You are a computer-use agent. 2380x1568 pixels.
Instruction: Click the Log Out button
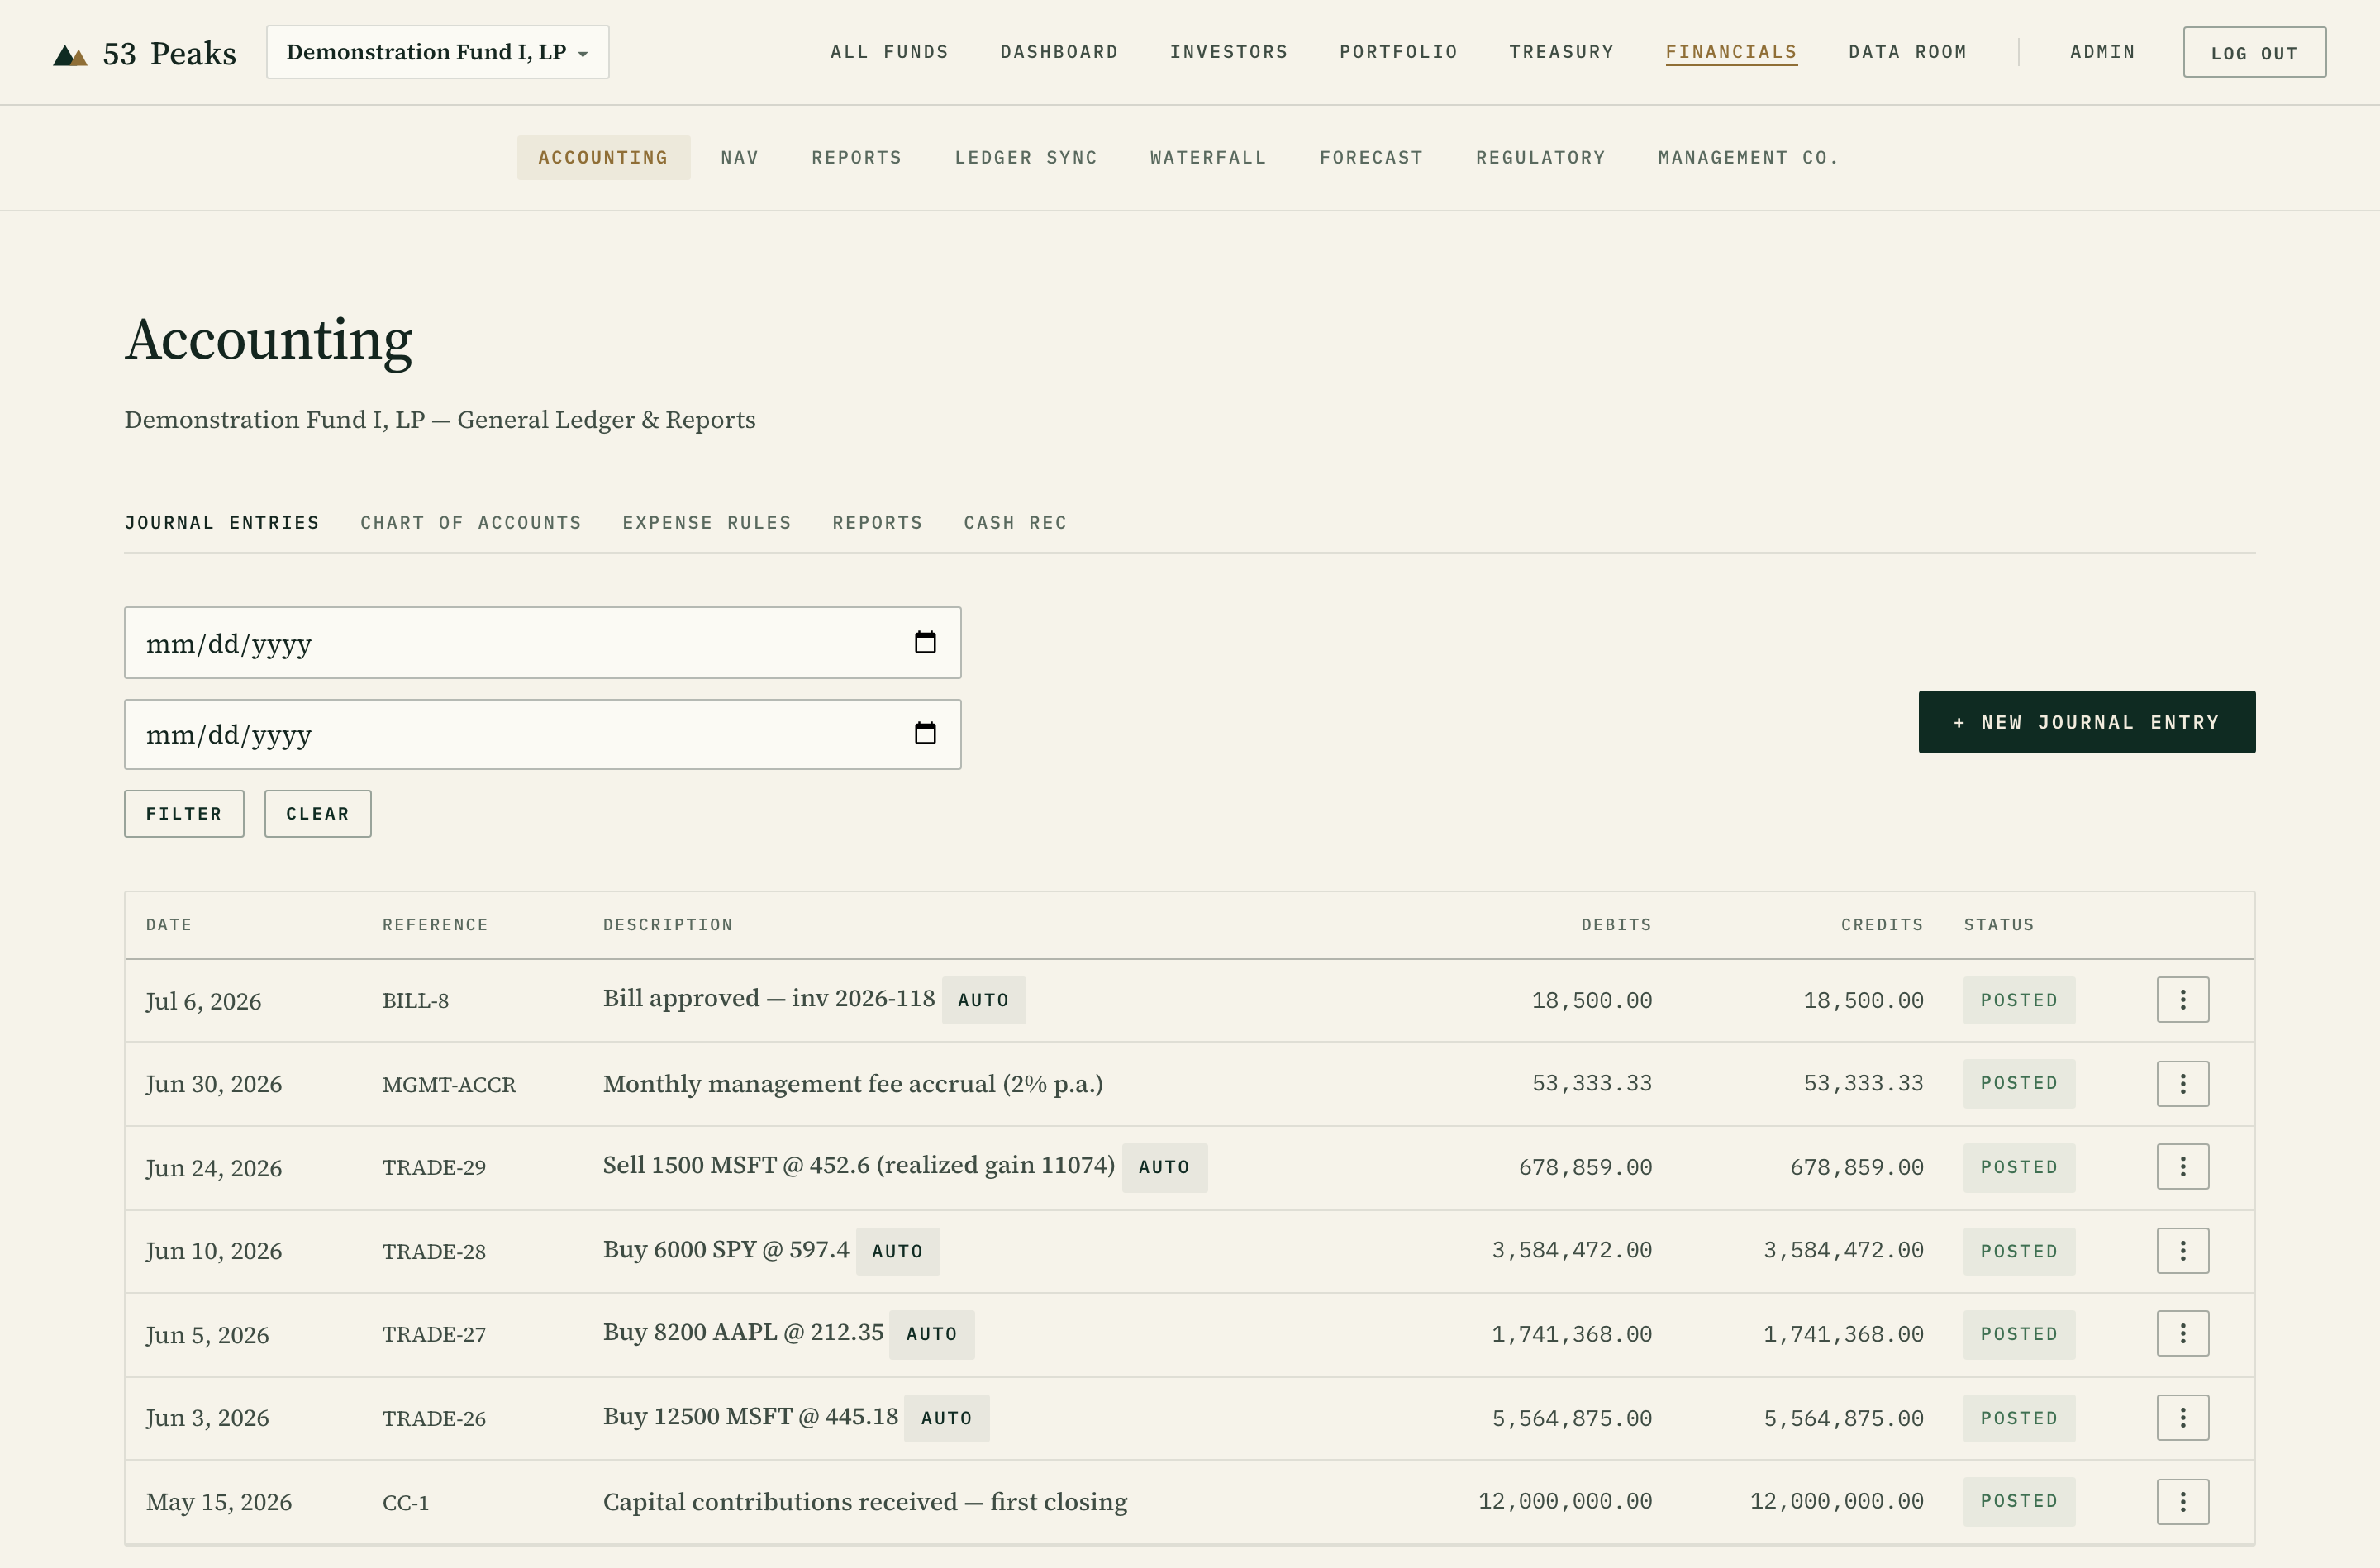click(2254, 52)
